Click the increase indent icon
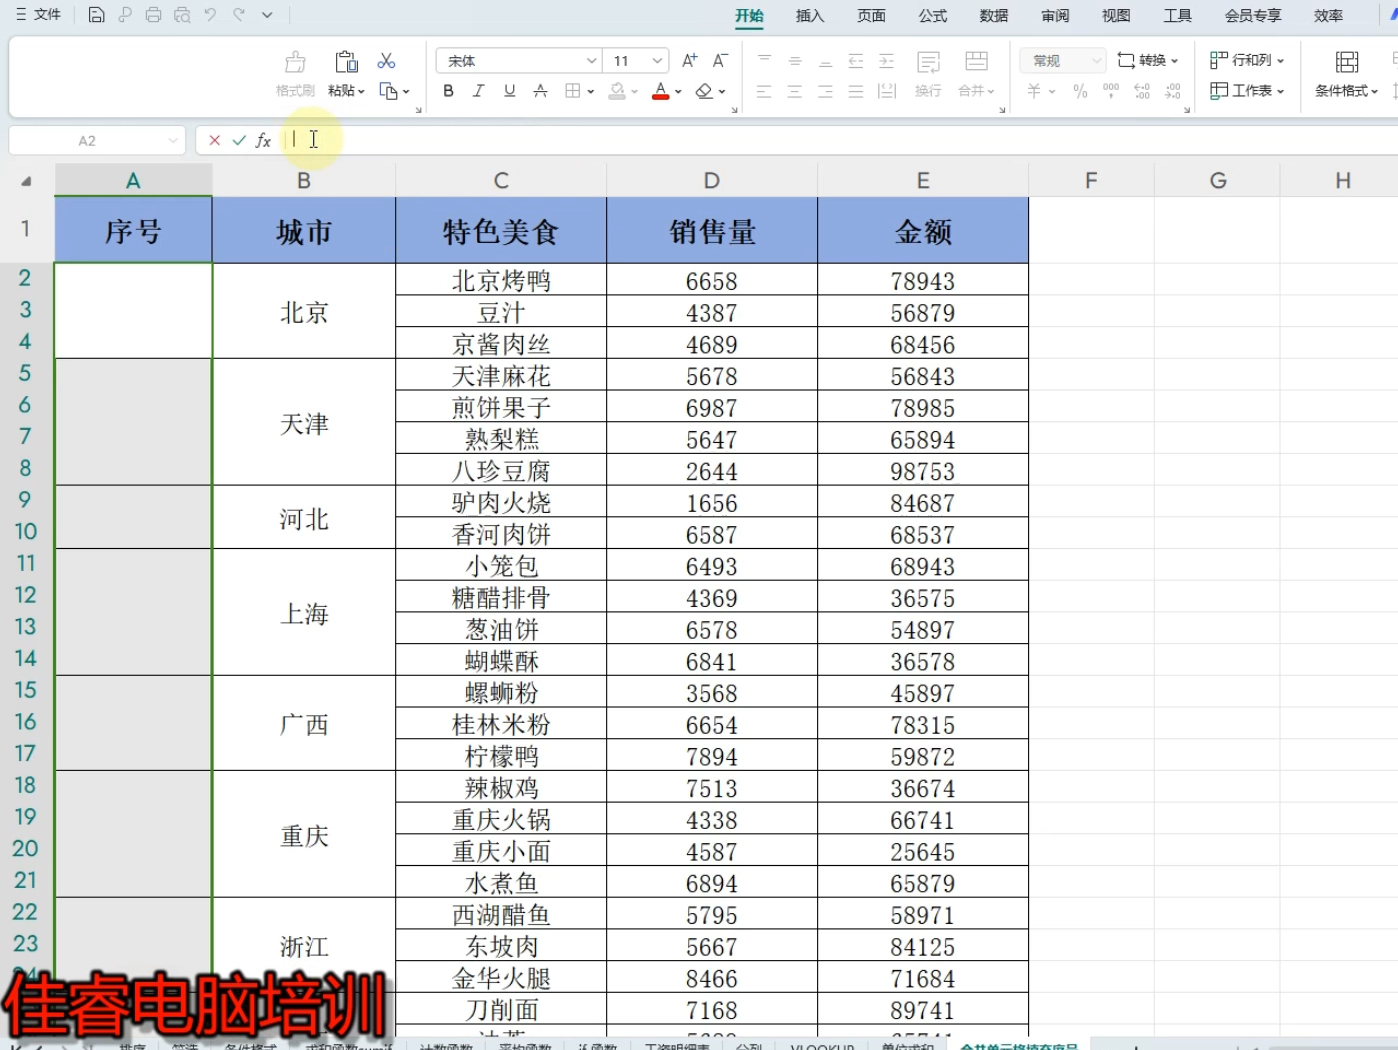 coord(887,61)
